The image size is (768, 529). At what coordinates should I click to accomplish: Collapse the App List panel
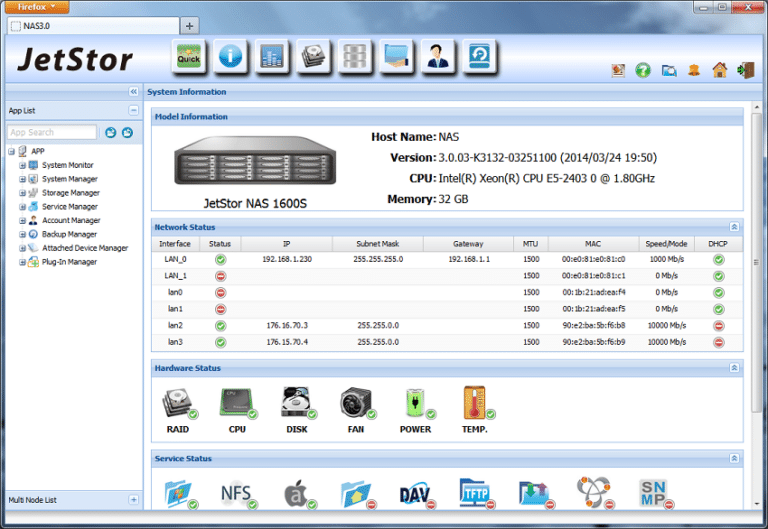tap(134, 110)
